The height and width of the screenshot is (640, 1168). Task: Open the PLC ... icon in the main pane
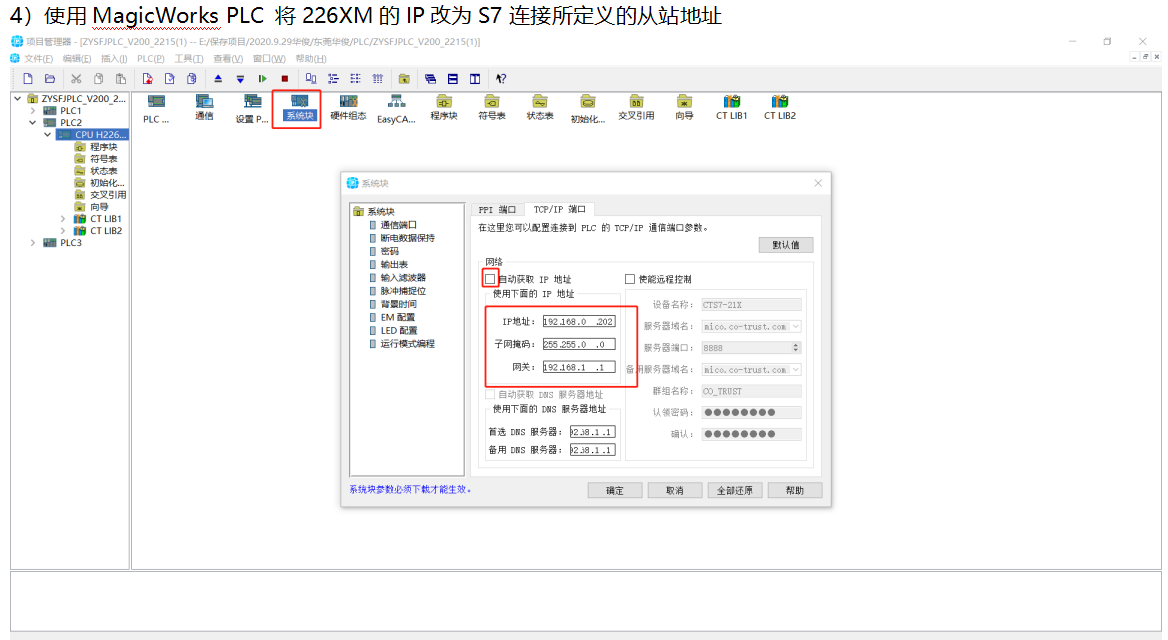pyautogui.click(x=156, y=109)
